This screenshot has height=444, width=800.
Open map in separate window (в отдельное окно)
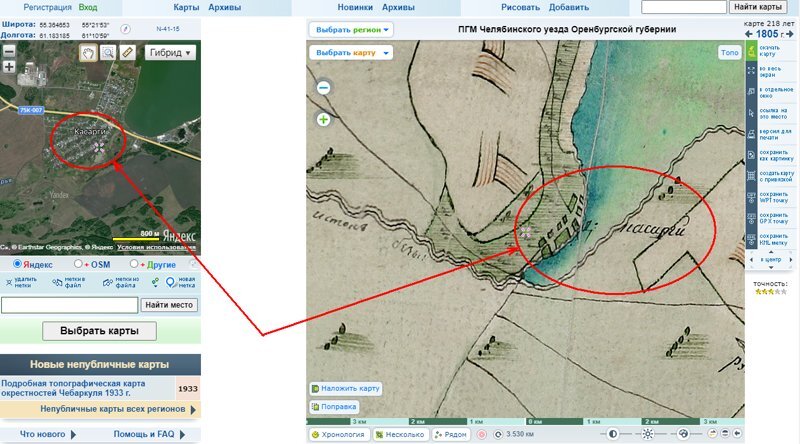(x=752, y=92)
